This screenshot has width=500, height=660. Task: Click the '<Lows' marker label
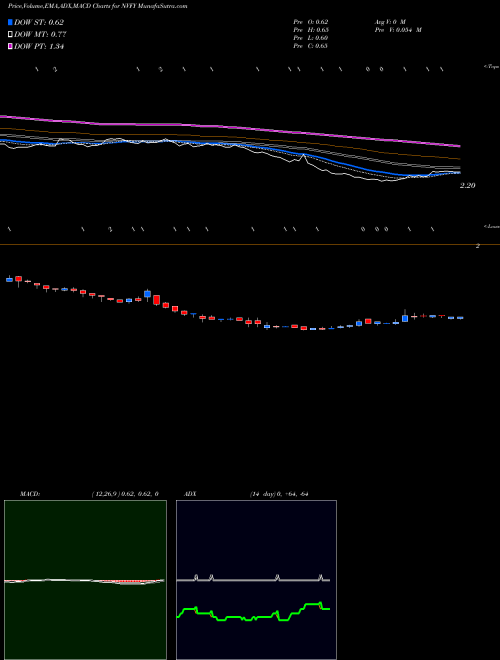(x=491, y=226)
